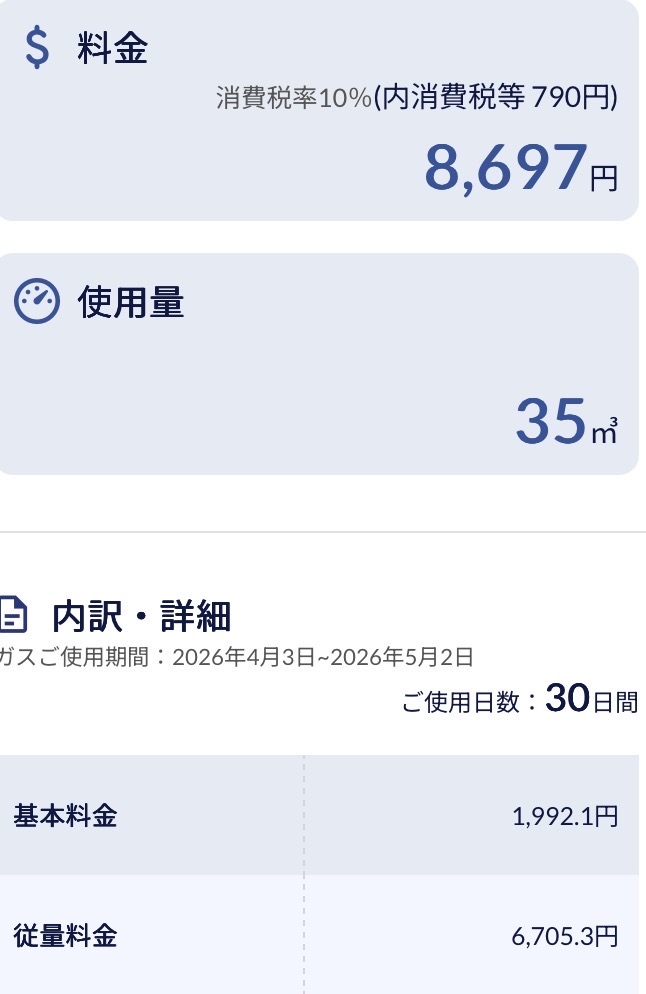Click the 6,705.3円 metered charge amount

pos(565,936)
